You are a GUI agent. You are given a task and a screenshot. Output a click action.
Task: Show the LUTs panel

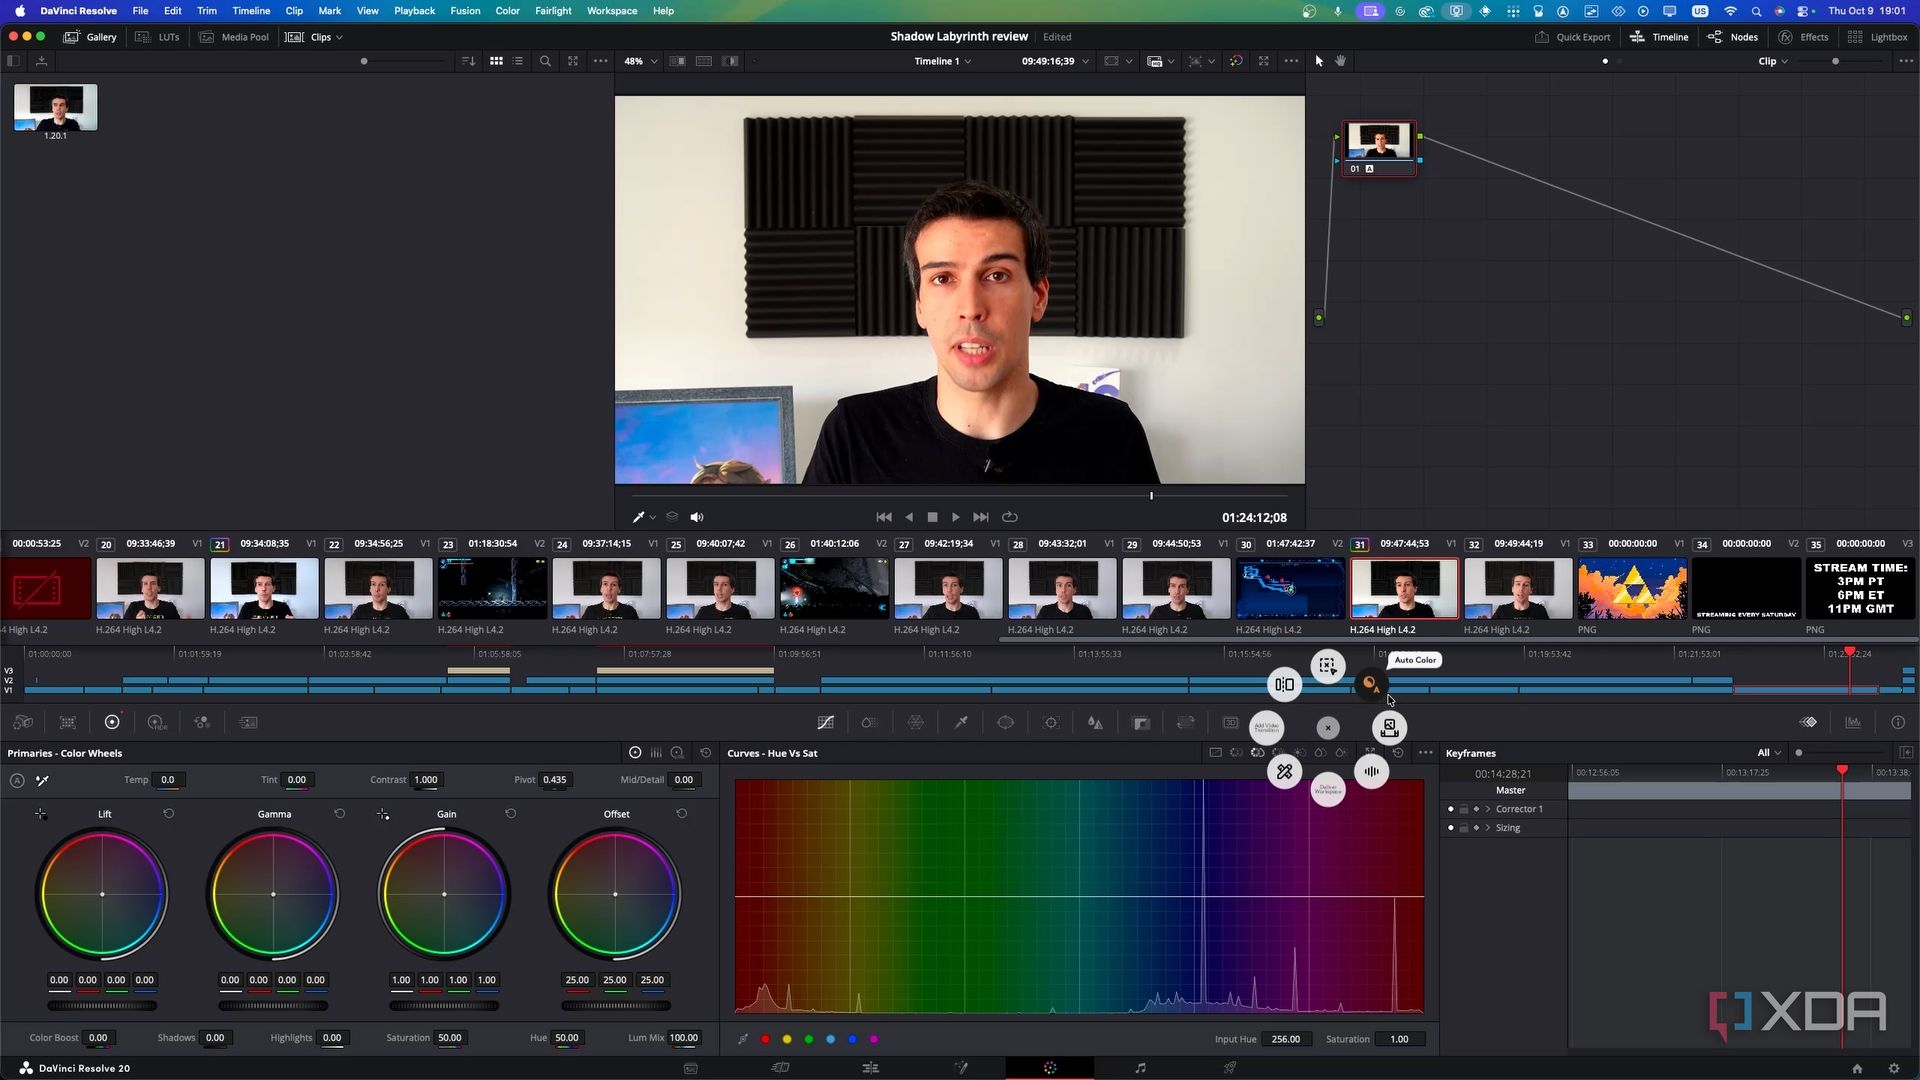click(x=157, y=37)
